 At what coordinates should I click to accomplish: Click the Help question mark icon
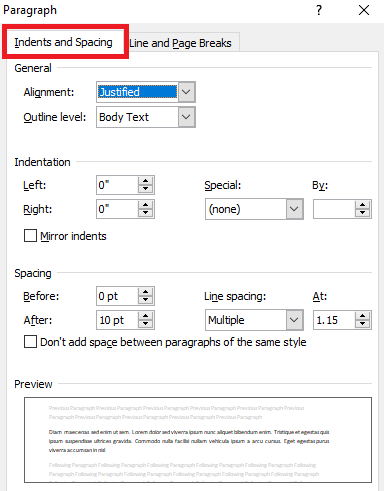tap(319, 10)
